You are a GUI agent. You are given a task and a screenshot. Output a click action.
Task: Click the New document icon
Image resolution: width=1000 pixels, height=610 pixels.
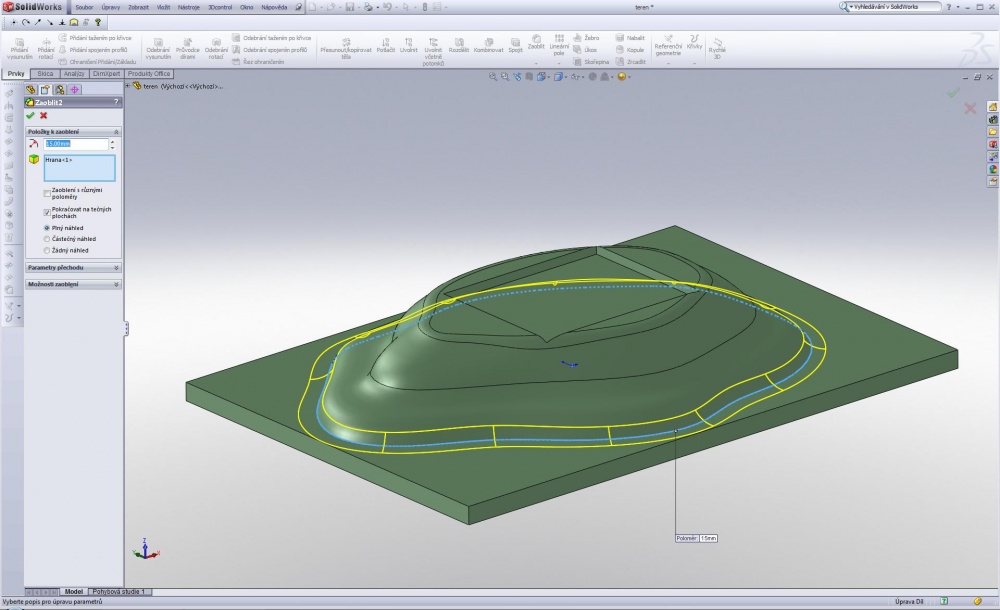point(312,7)
